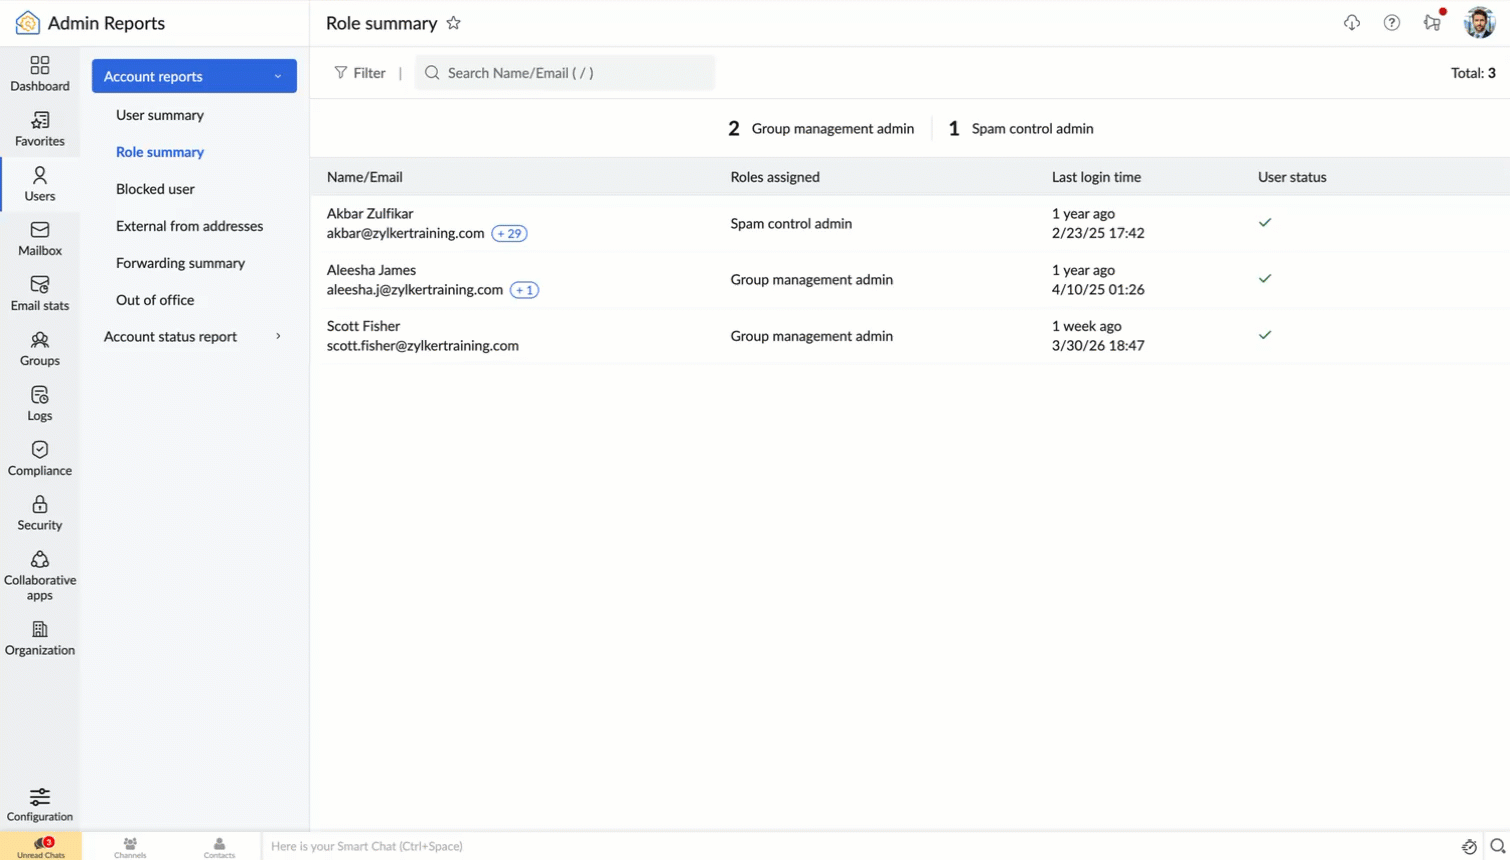1510x860 pixels.
Task: Open the profile avatar menu
Action: (1478, 22)
